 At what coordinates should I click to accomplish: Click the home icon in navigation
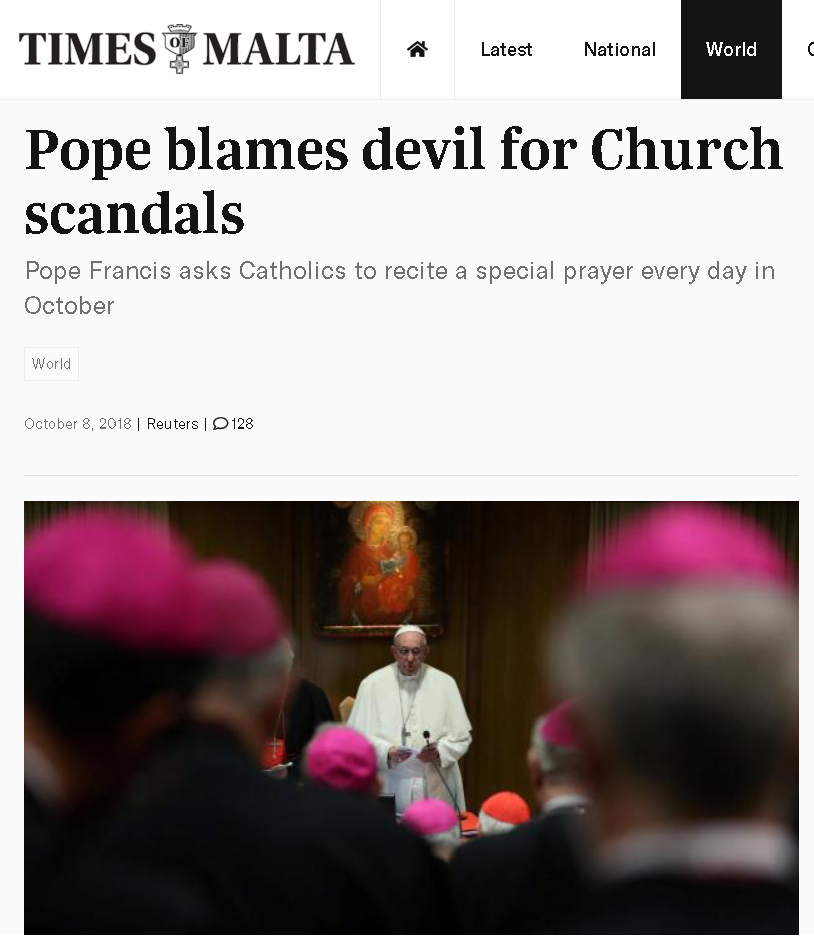click(417, 49)
